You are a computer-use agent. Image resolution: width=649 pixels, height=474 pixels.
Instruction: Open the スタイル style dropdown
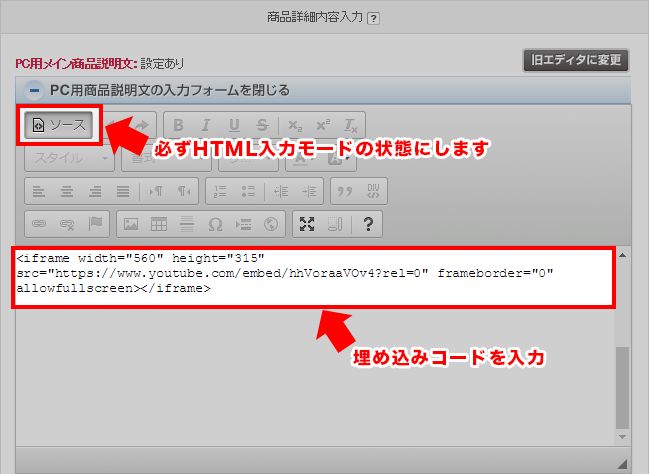pyautogui.click(x=70, y=158)
